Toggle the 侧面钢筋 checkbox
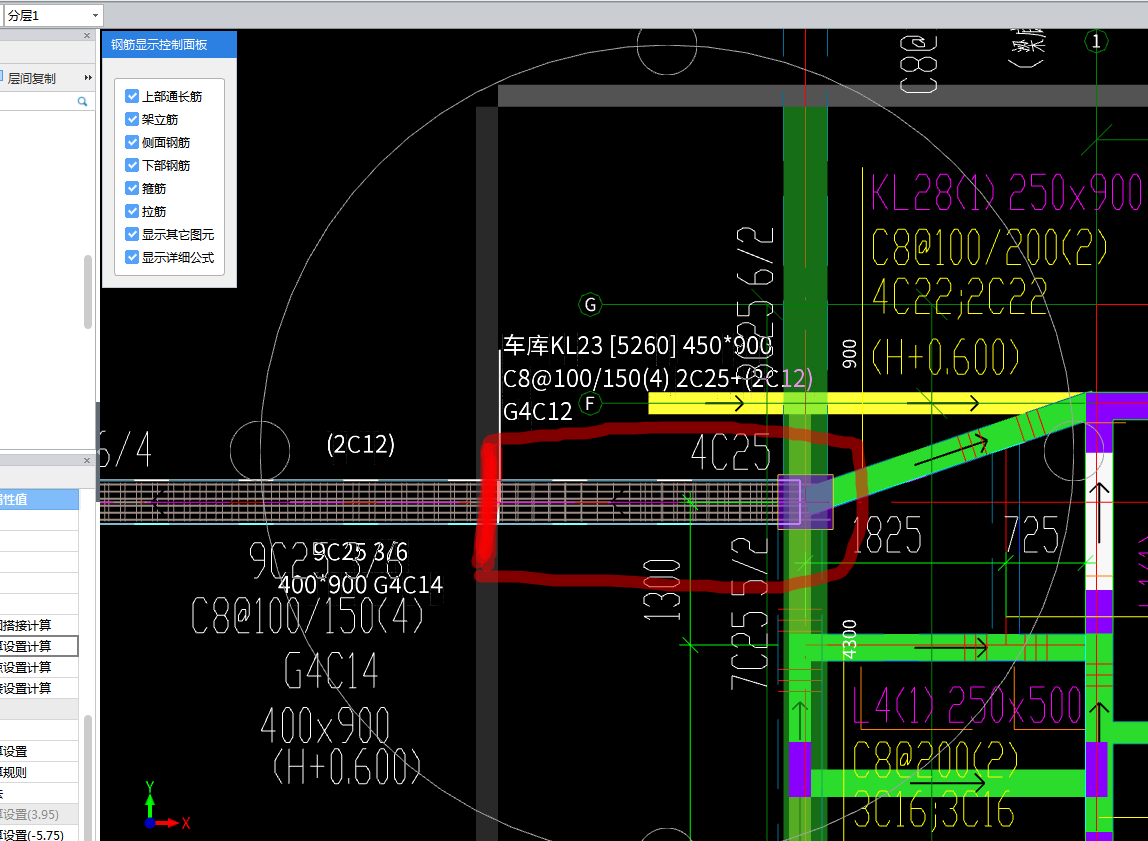The width and height of the screenshot is (1148, 841). 132,142
